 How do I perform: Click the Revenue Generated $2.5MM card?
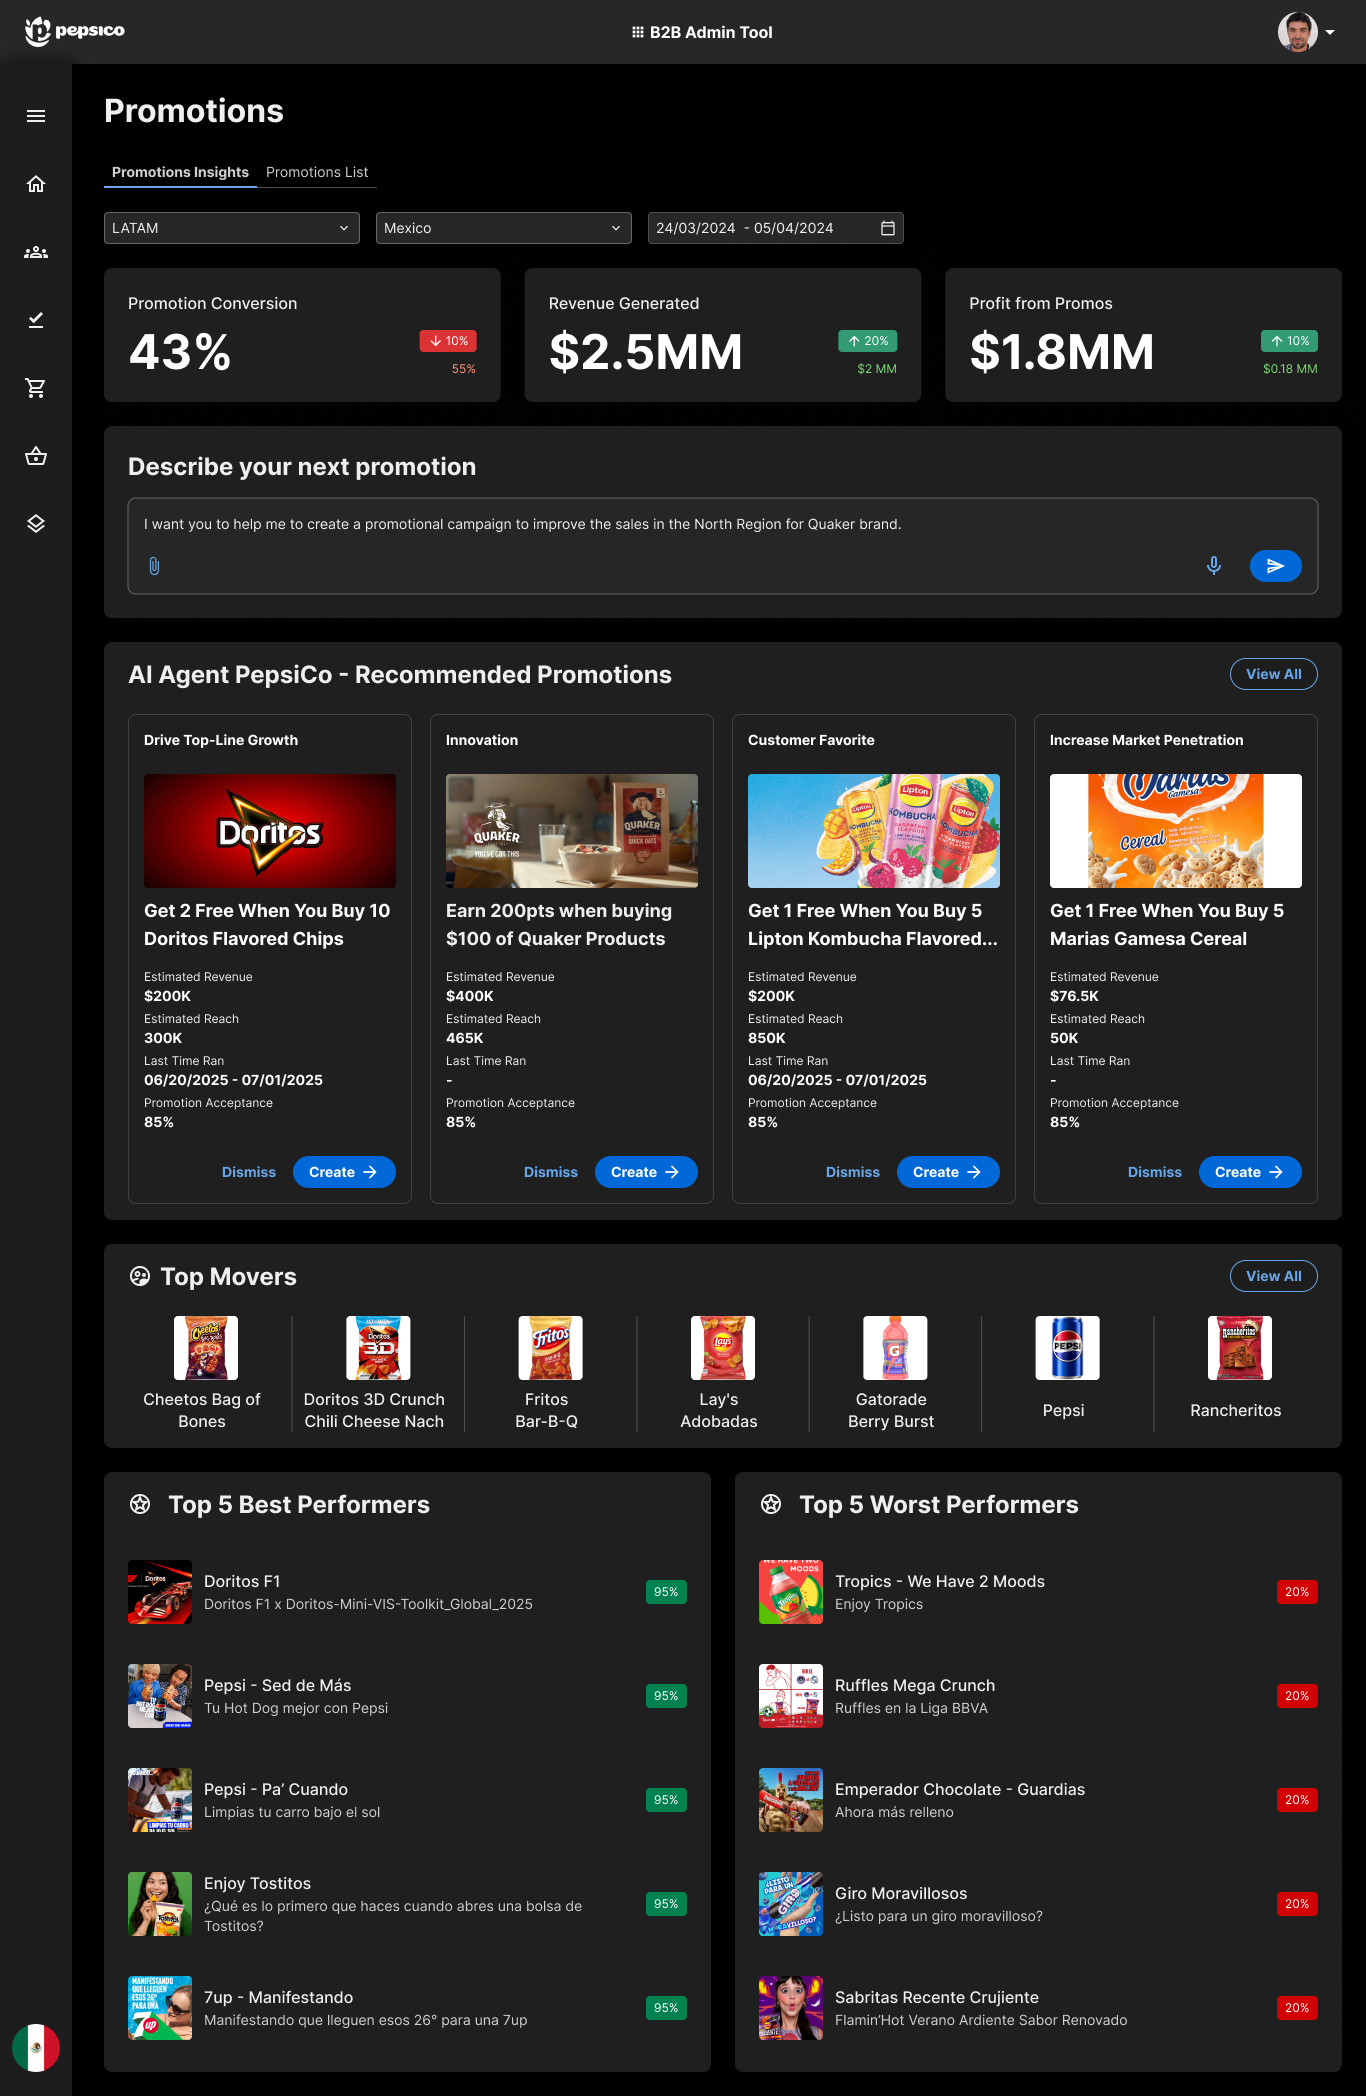click(723, 335)
